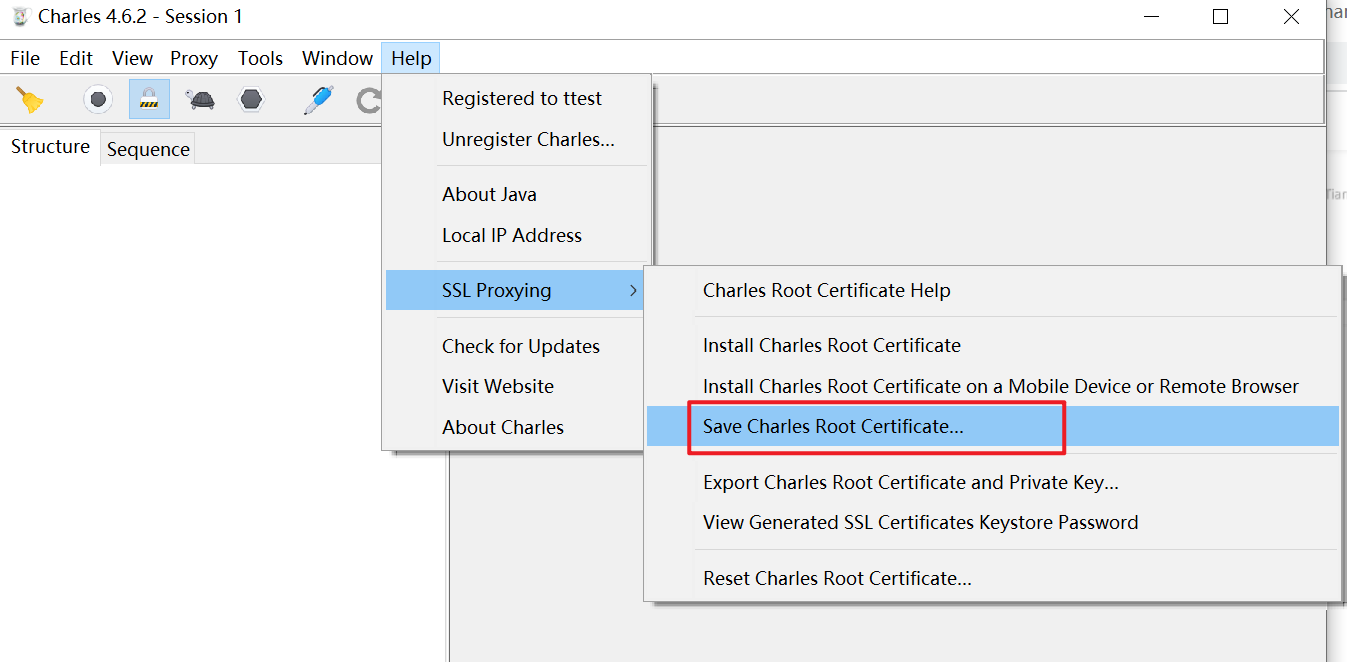Switch to the Sequence tab
1347x662 pixels.
148,149
